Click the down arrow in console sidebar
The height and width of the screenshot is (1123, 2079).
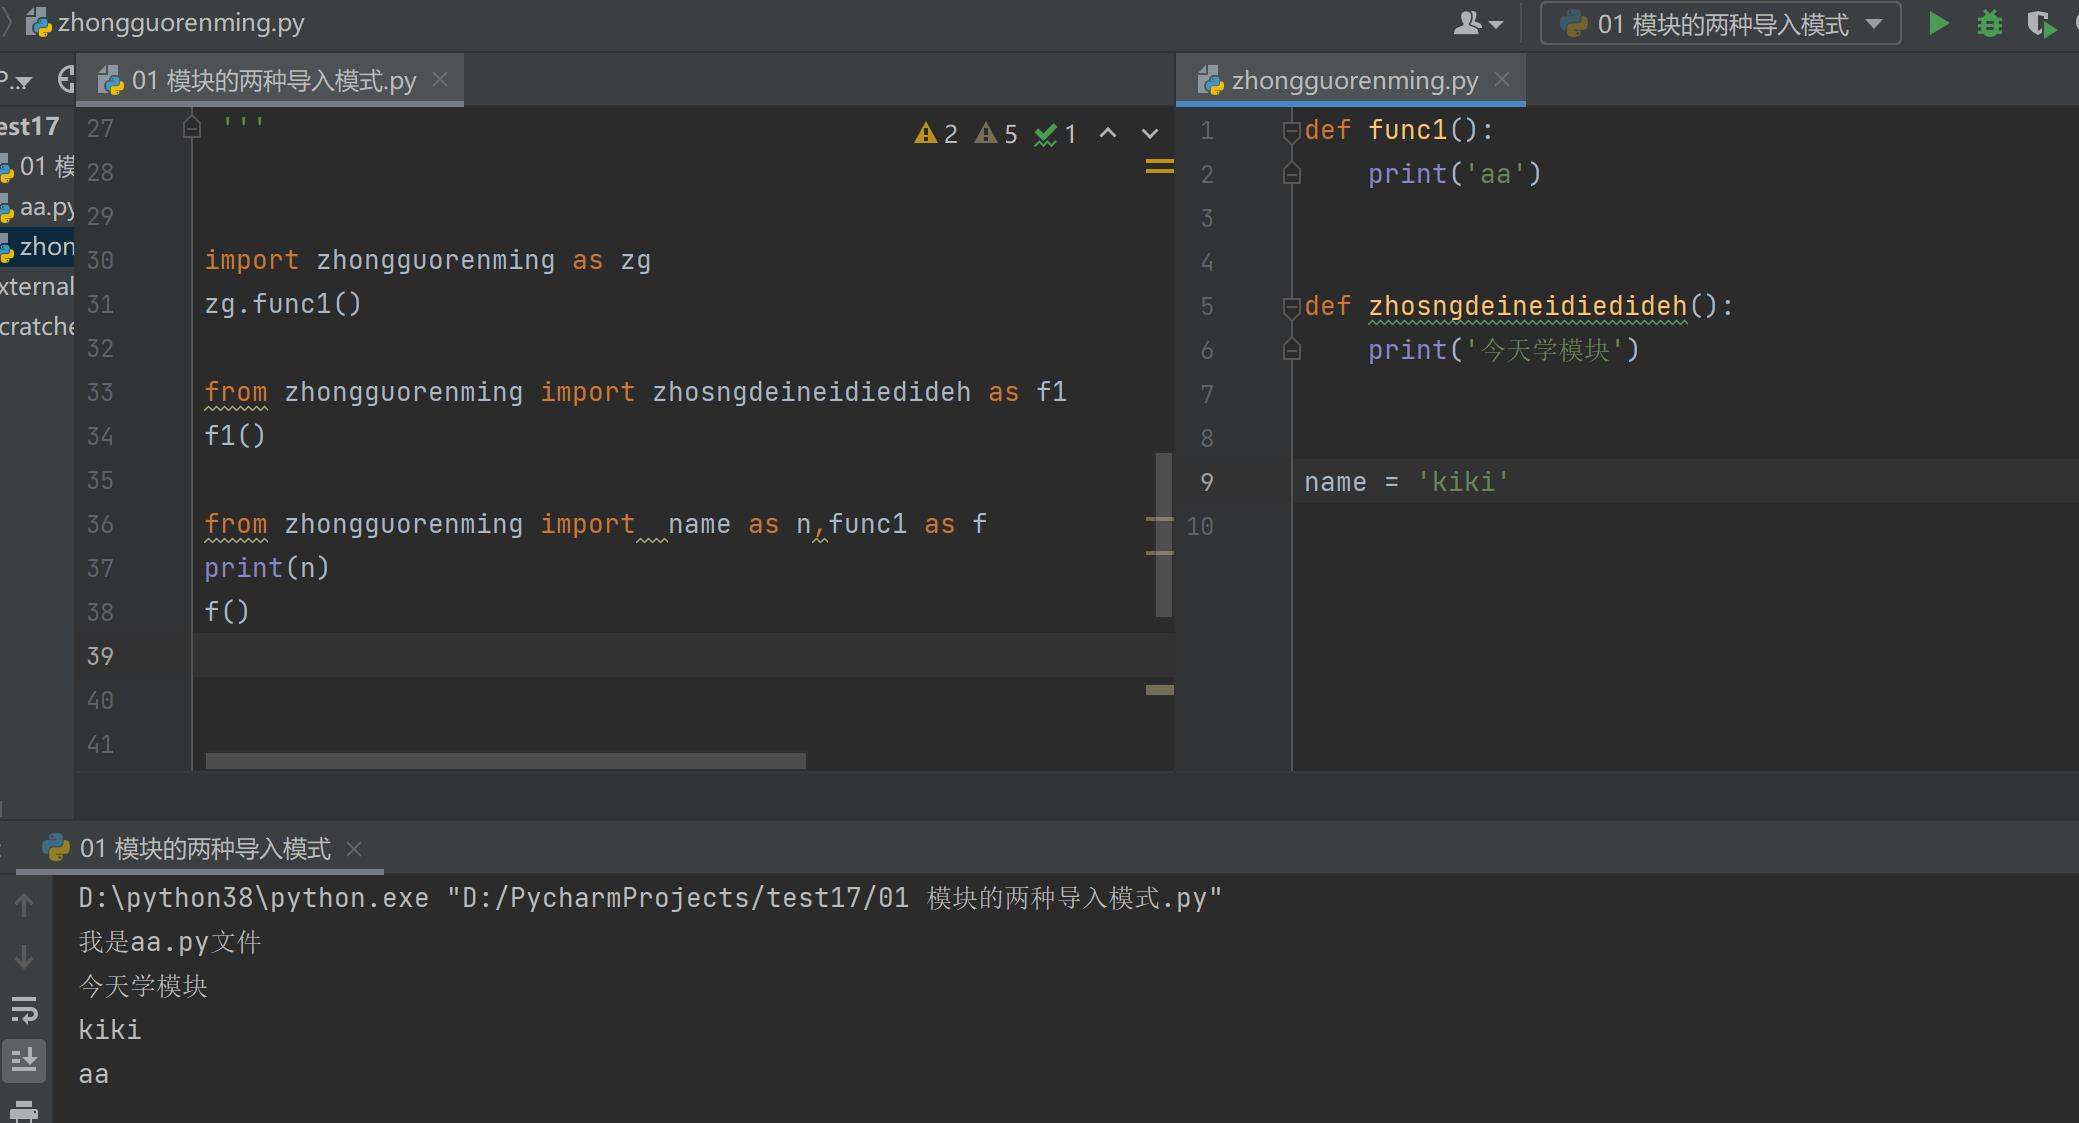(24, 957)
